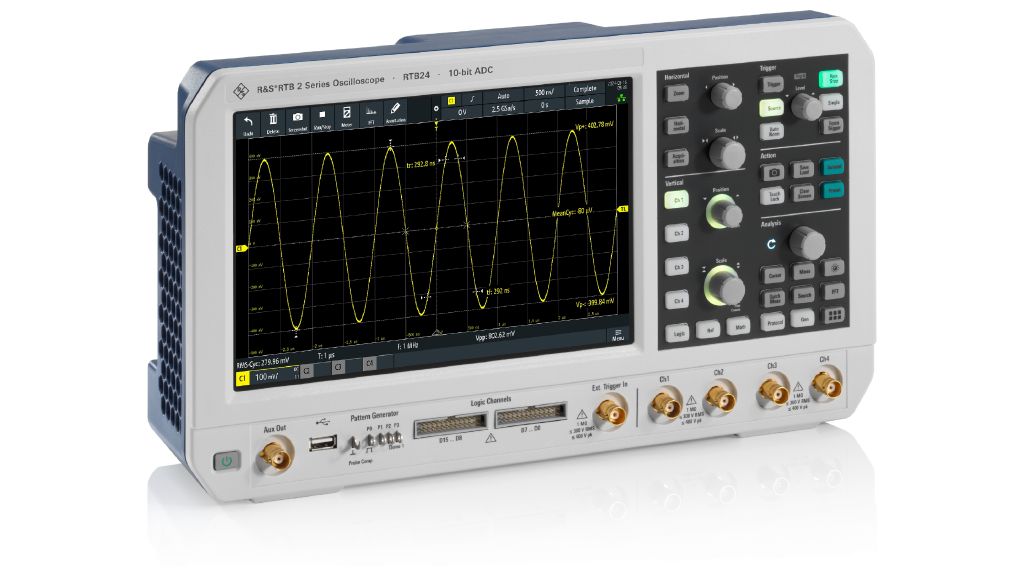This screenshot has width=1024, height=576.
Task: Select the C4 channel tab
Action: coord(369,363)
